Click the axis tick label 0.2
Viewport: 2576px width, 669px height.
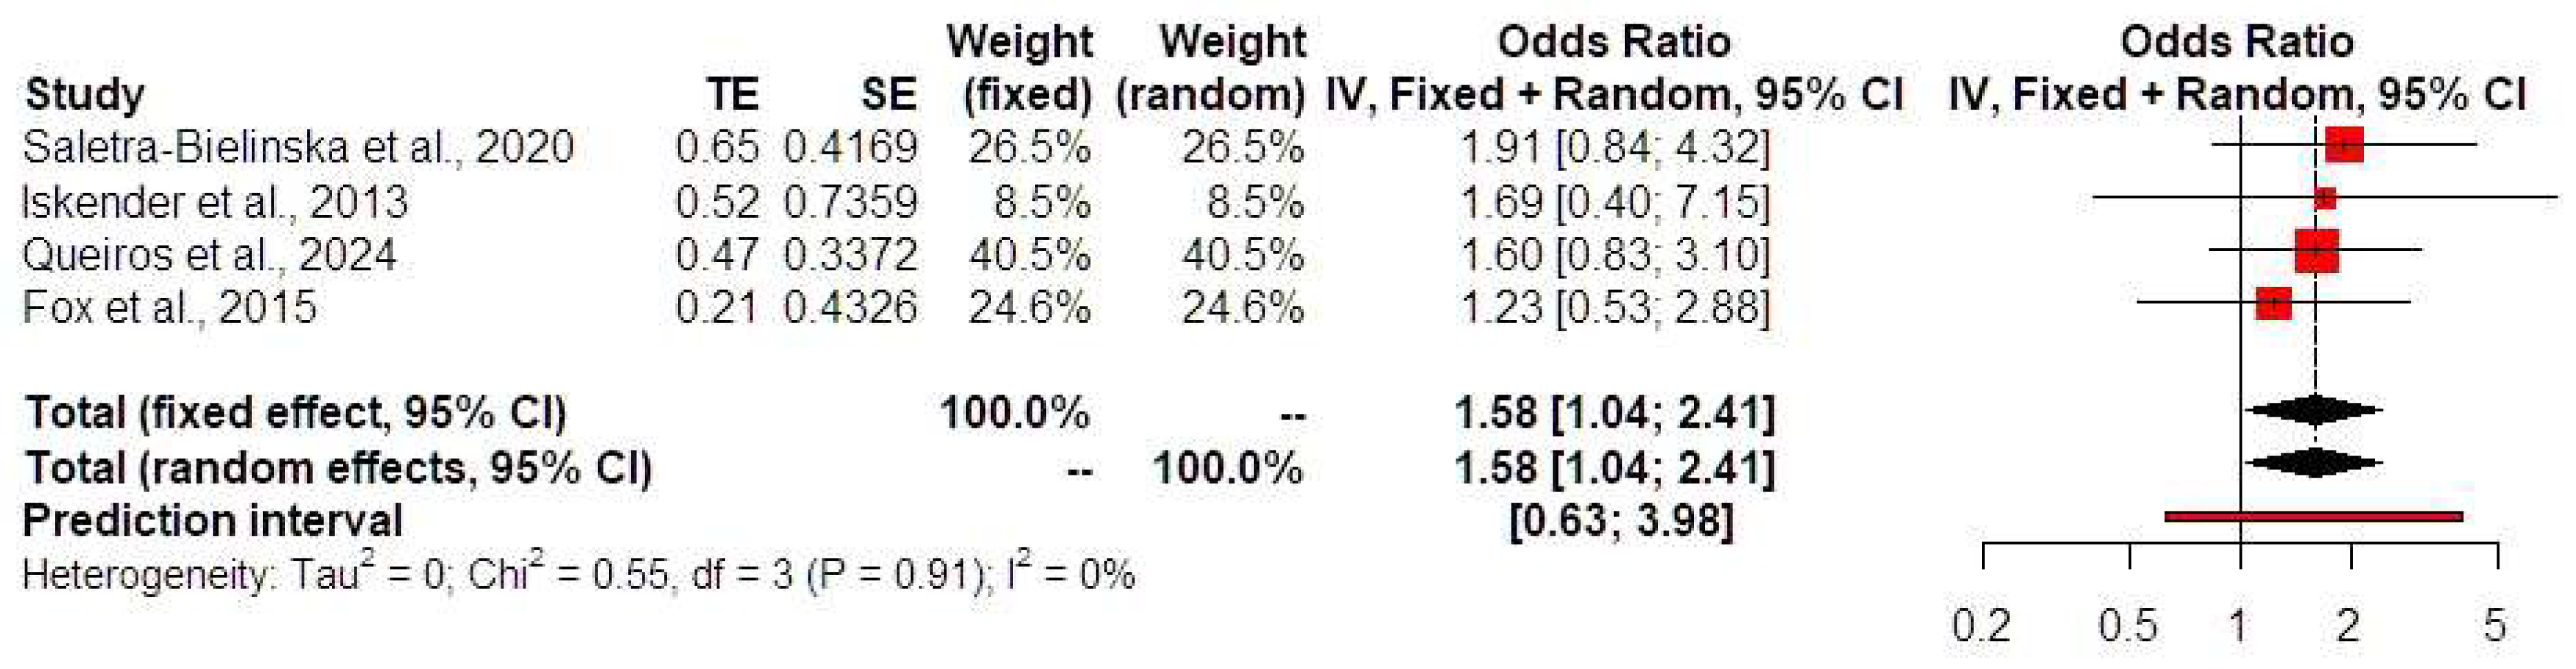[1981, 627]
